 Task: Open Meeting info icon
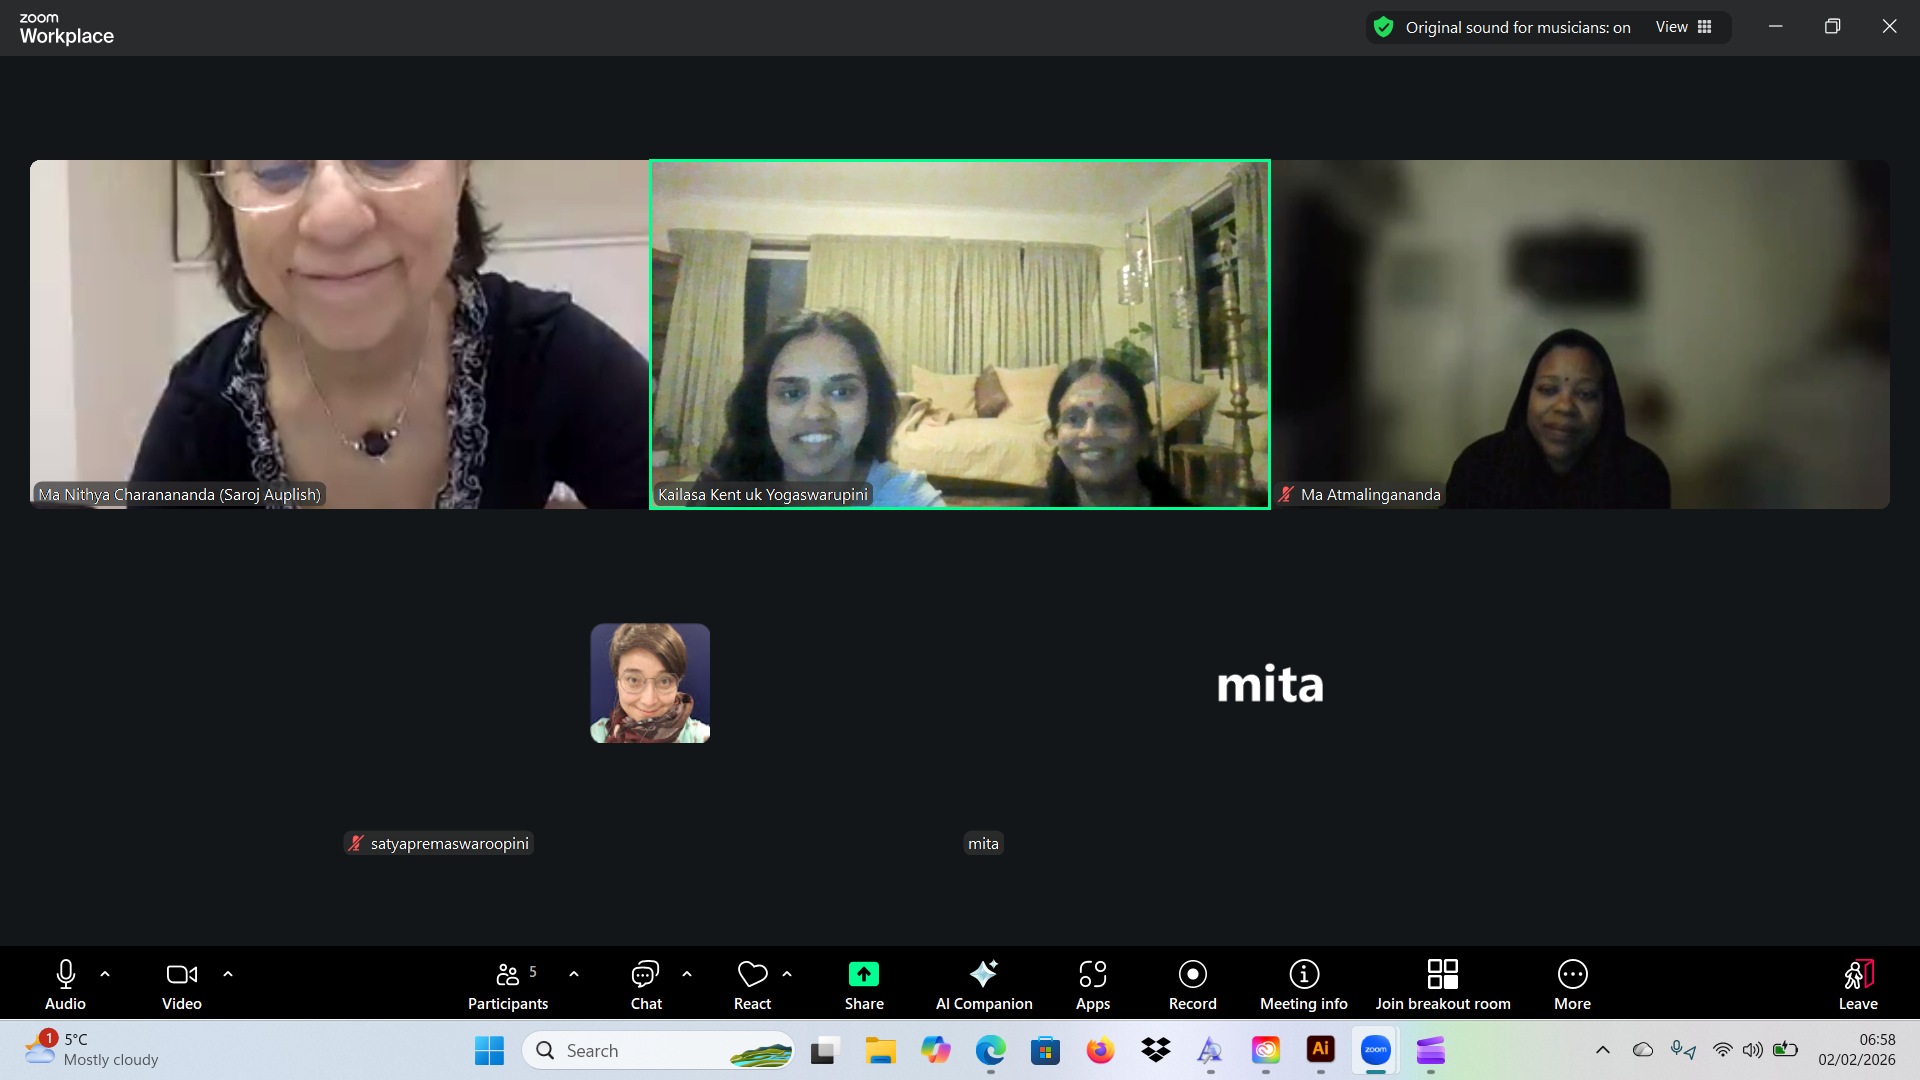[1303, 974]
